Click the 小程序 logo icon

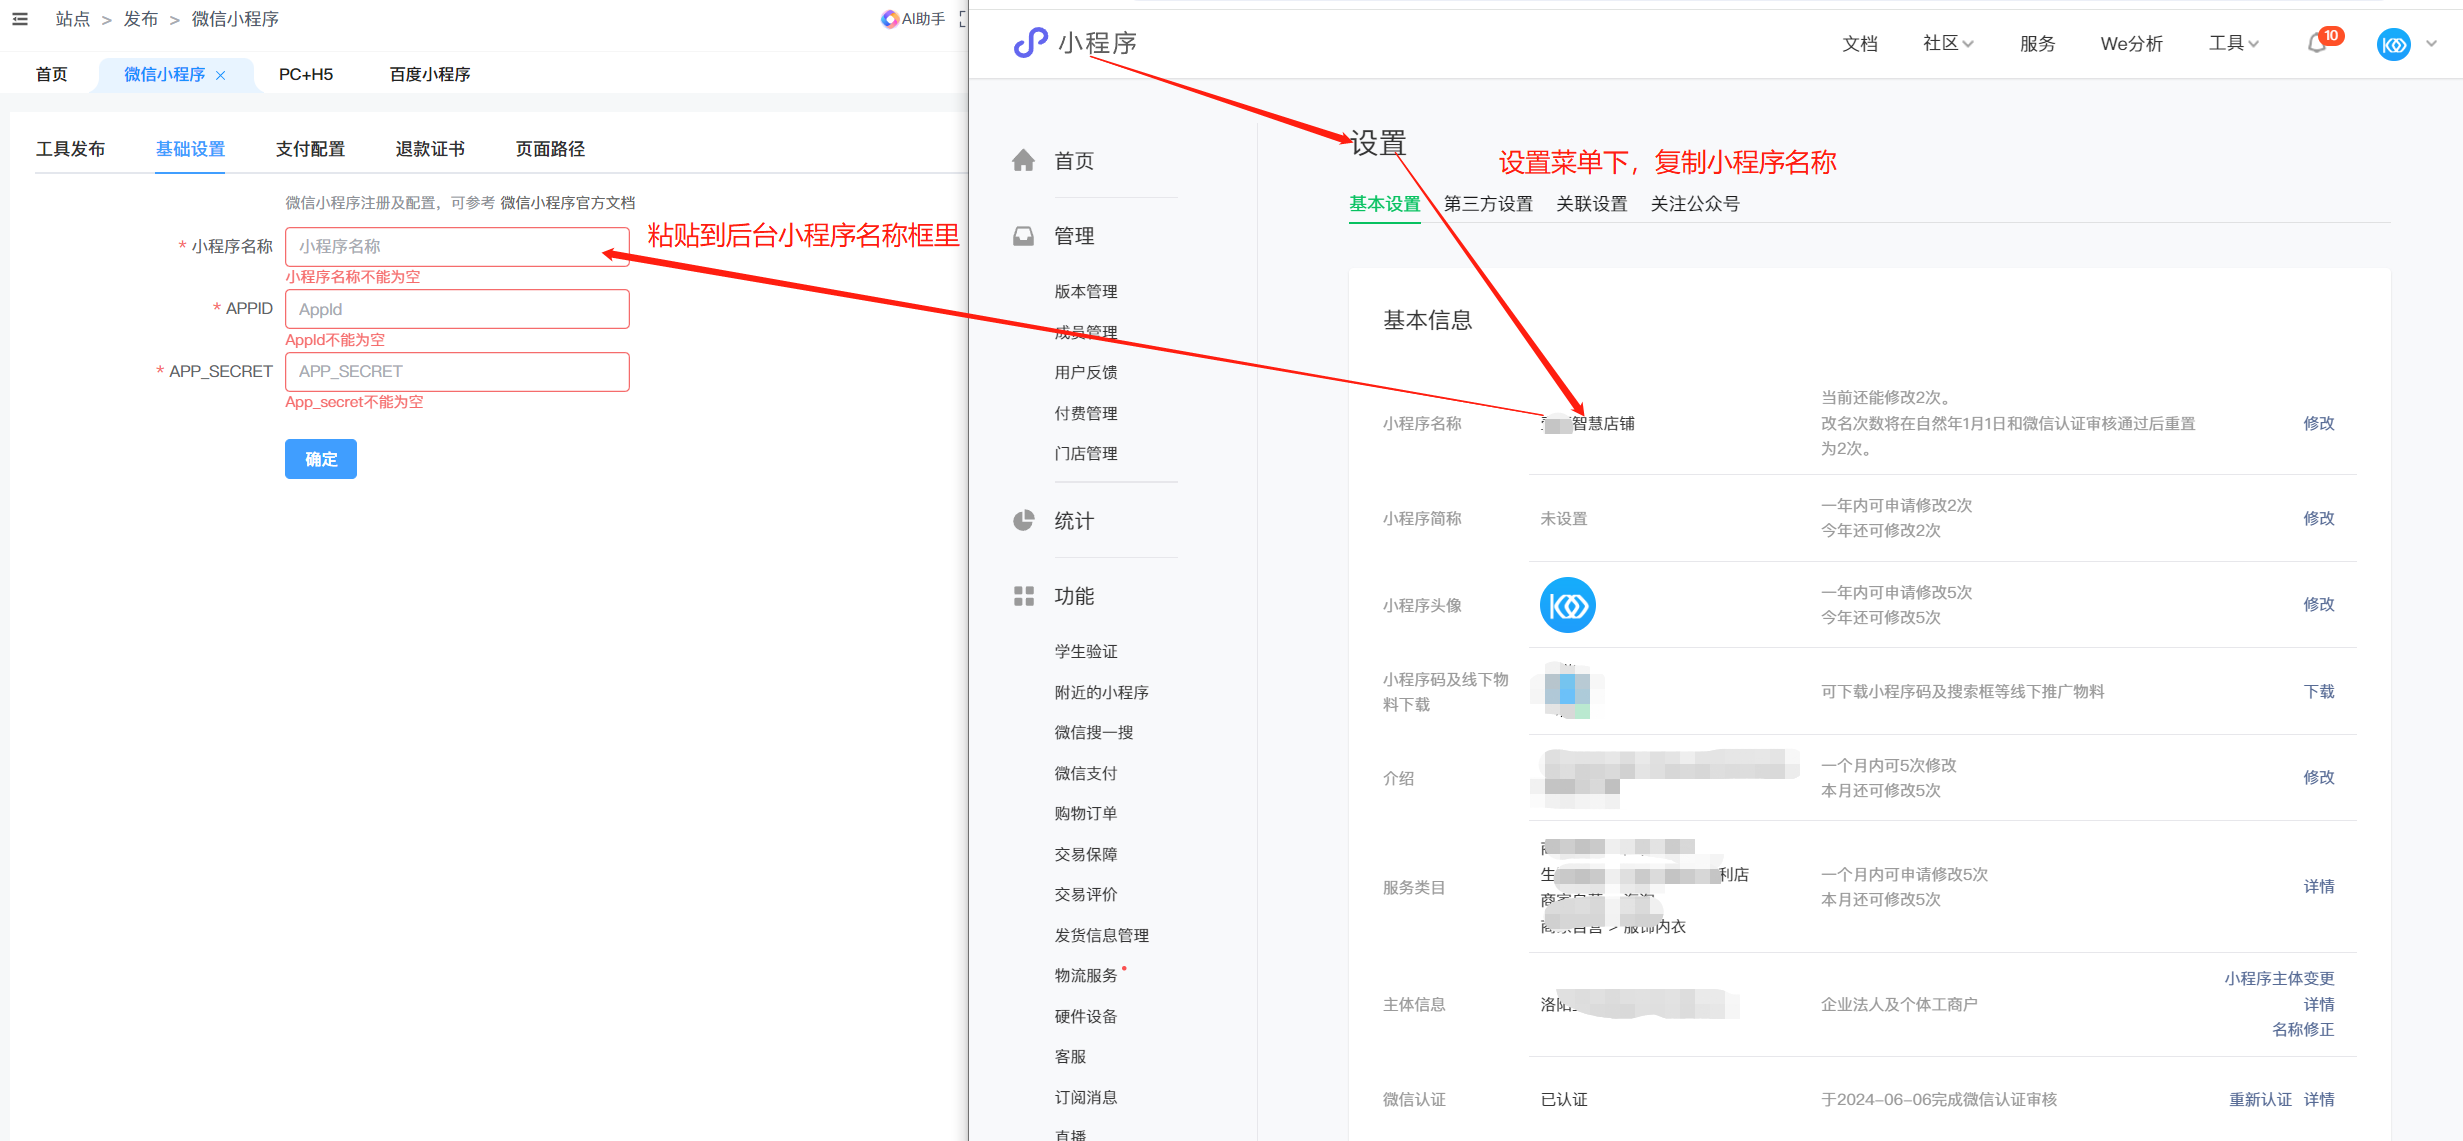coord(1030,43)
